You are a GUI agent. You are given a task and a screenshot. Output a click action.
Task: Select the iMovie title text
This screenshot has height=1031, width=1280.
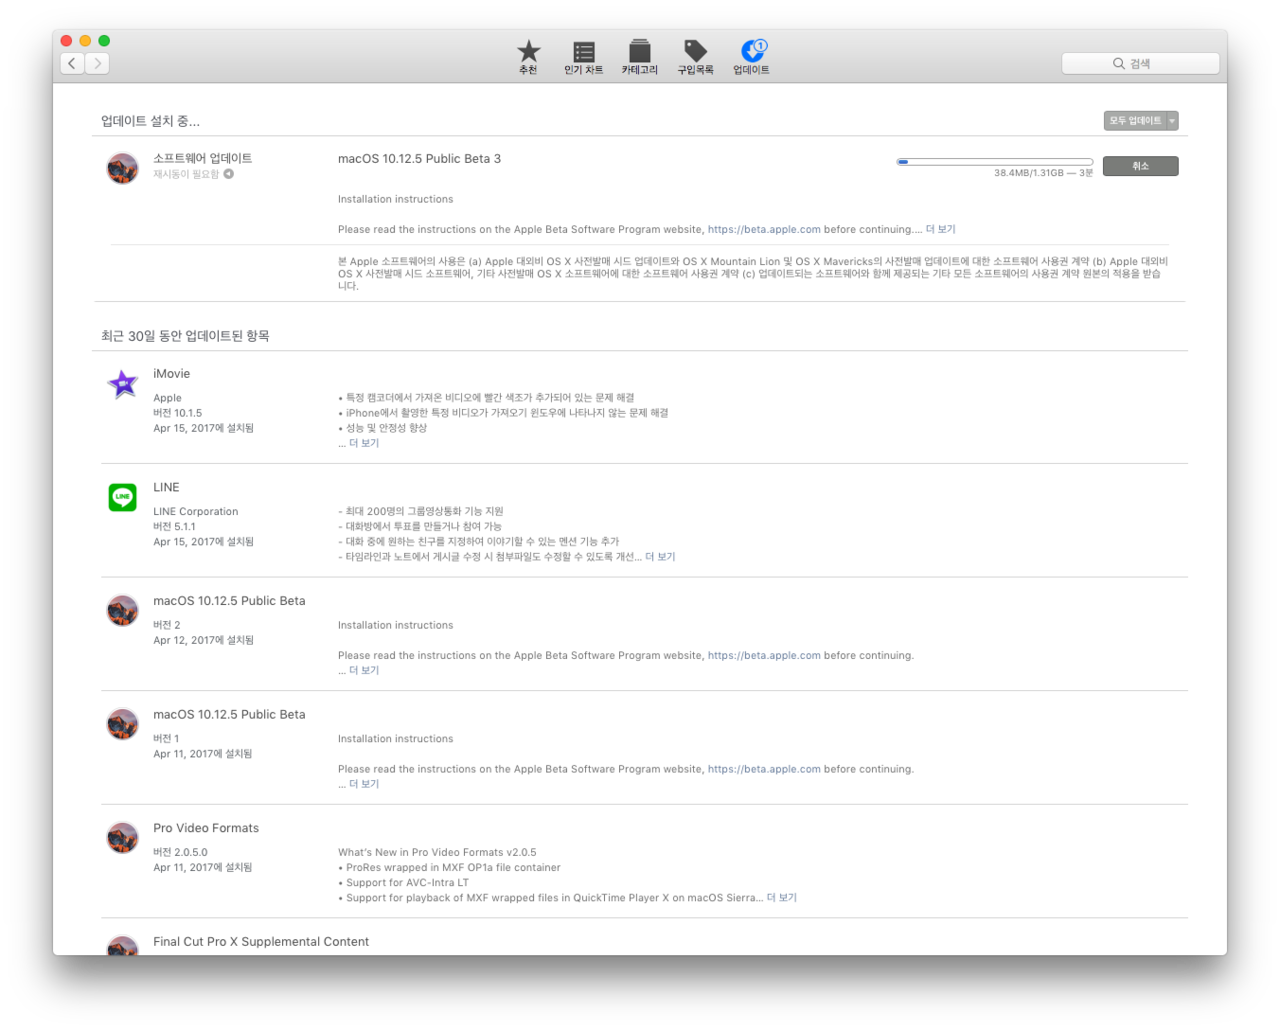(172, 374)
